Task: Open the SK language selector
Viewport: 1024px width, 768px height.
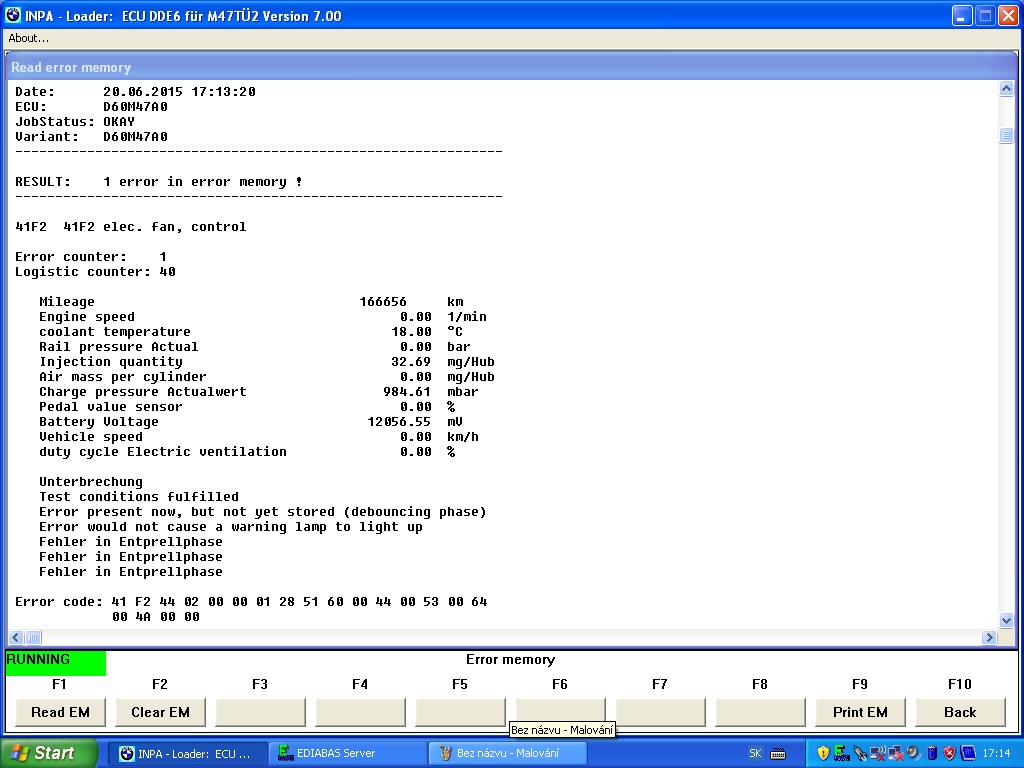Action: pos(756,753)
